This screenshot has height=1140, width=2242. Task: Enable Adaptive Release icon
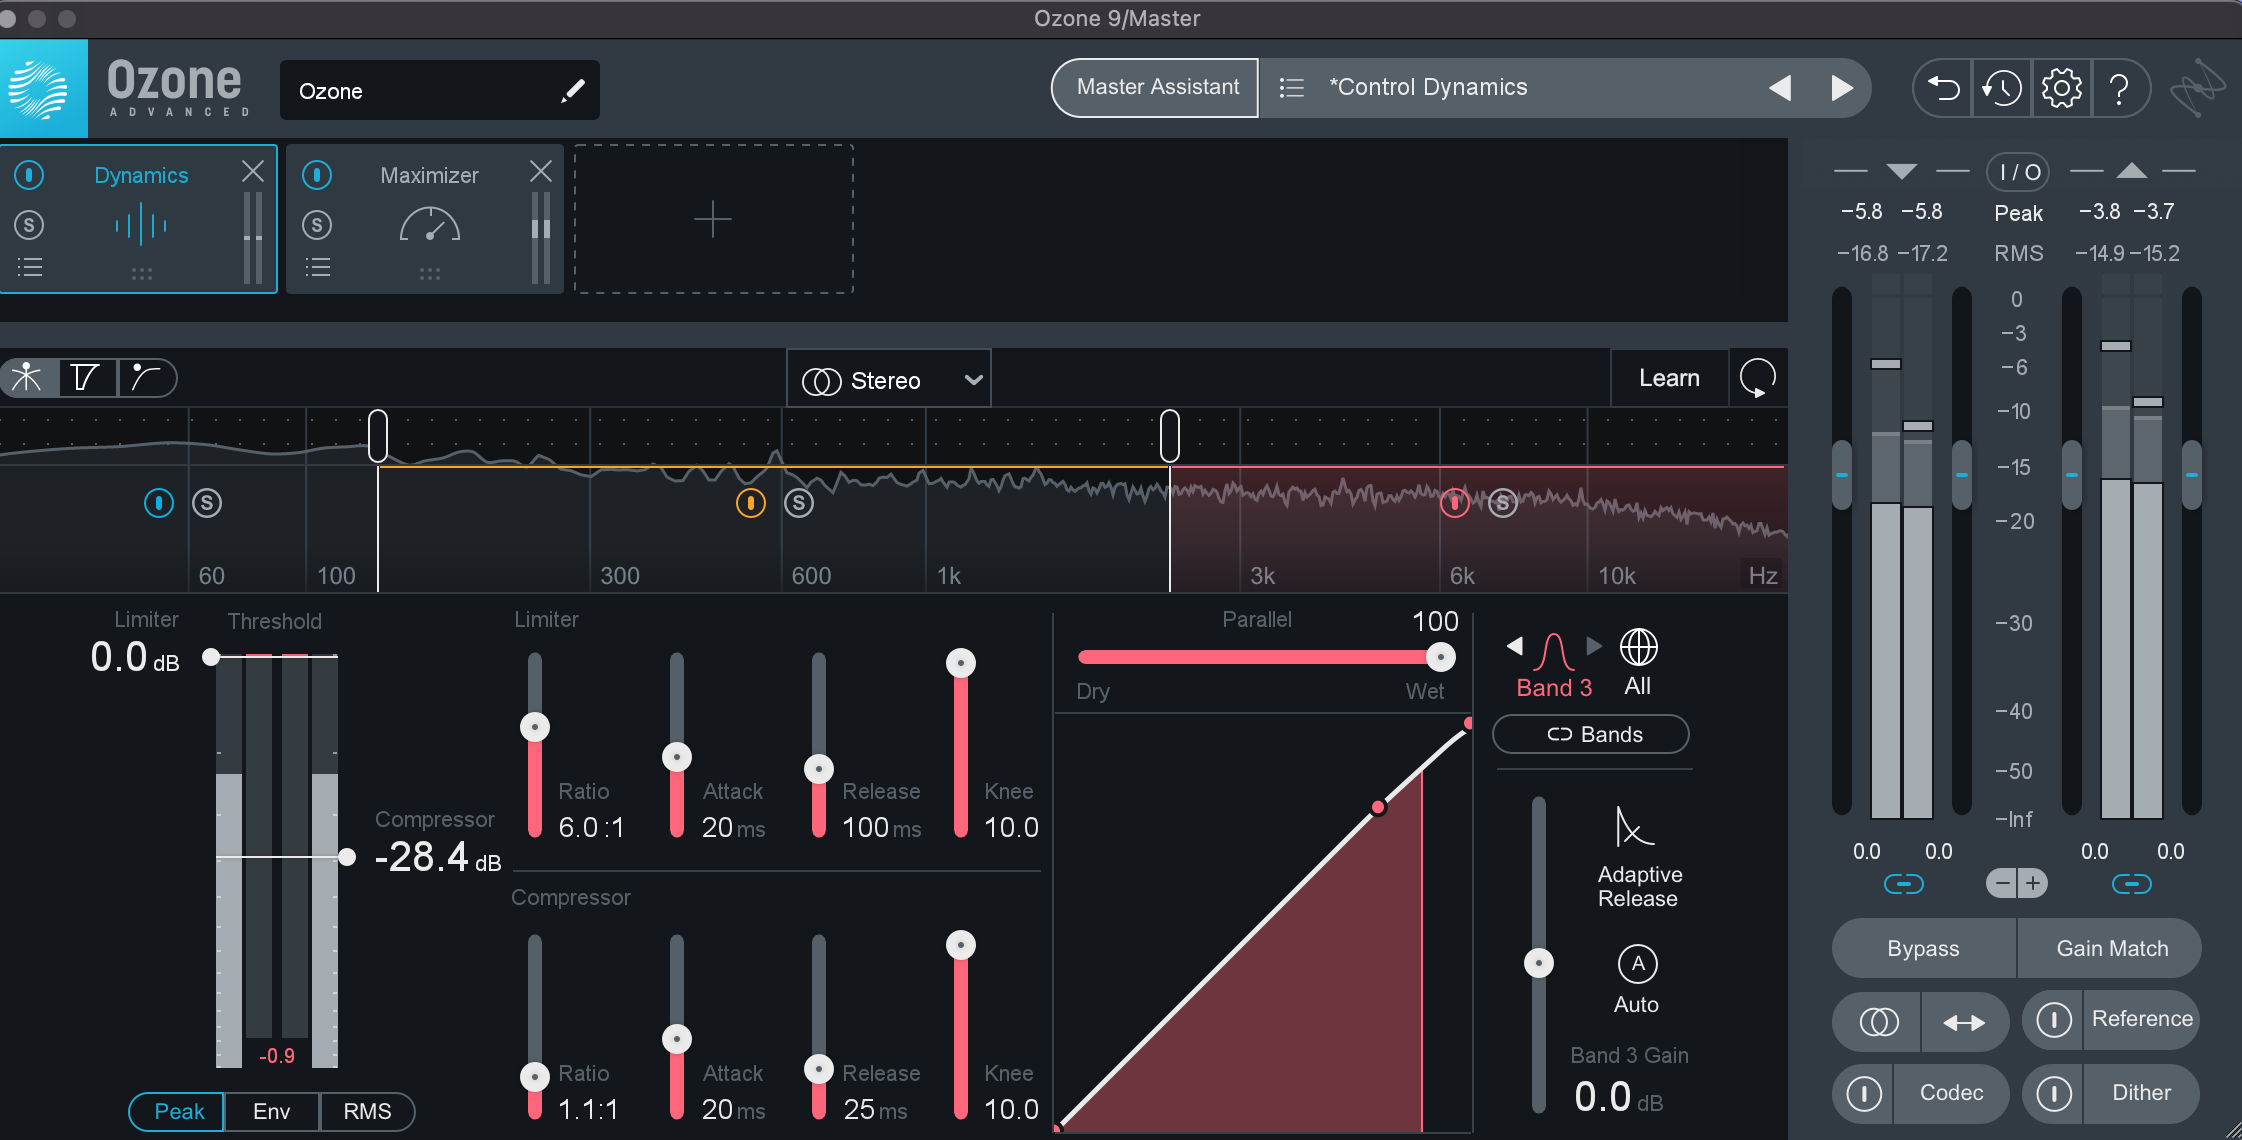pyautogui.click(x=1634, y=827)
